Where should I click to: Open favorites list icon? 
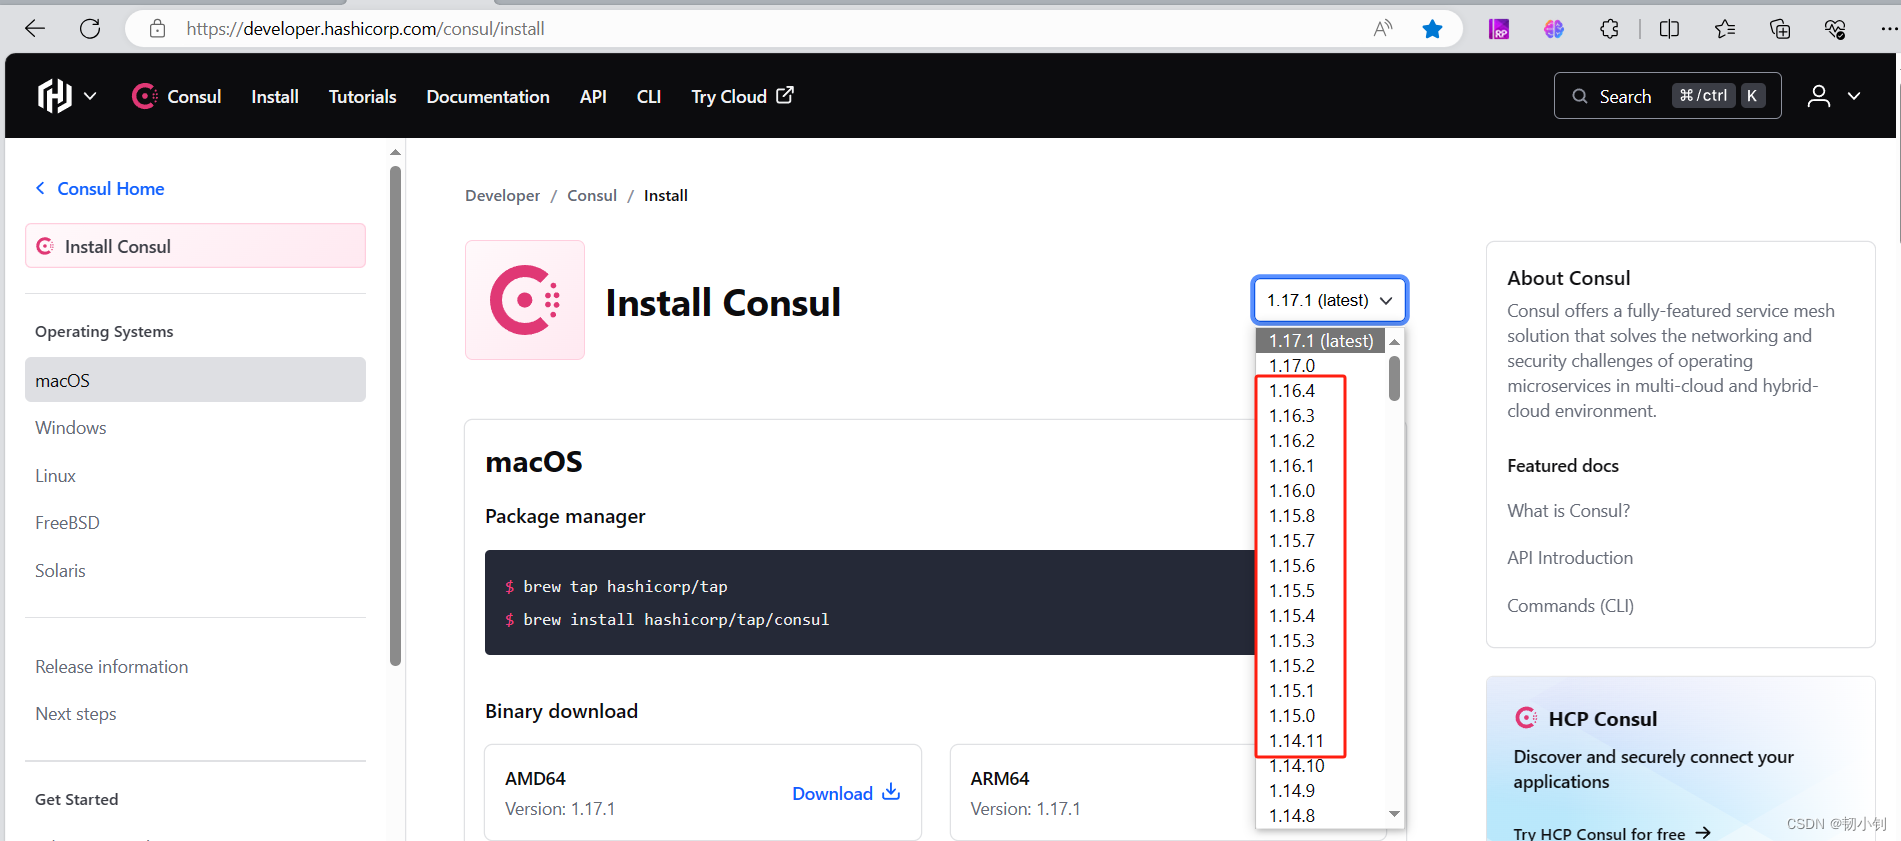pyautogui.click(x=1725, y=29)
